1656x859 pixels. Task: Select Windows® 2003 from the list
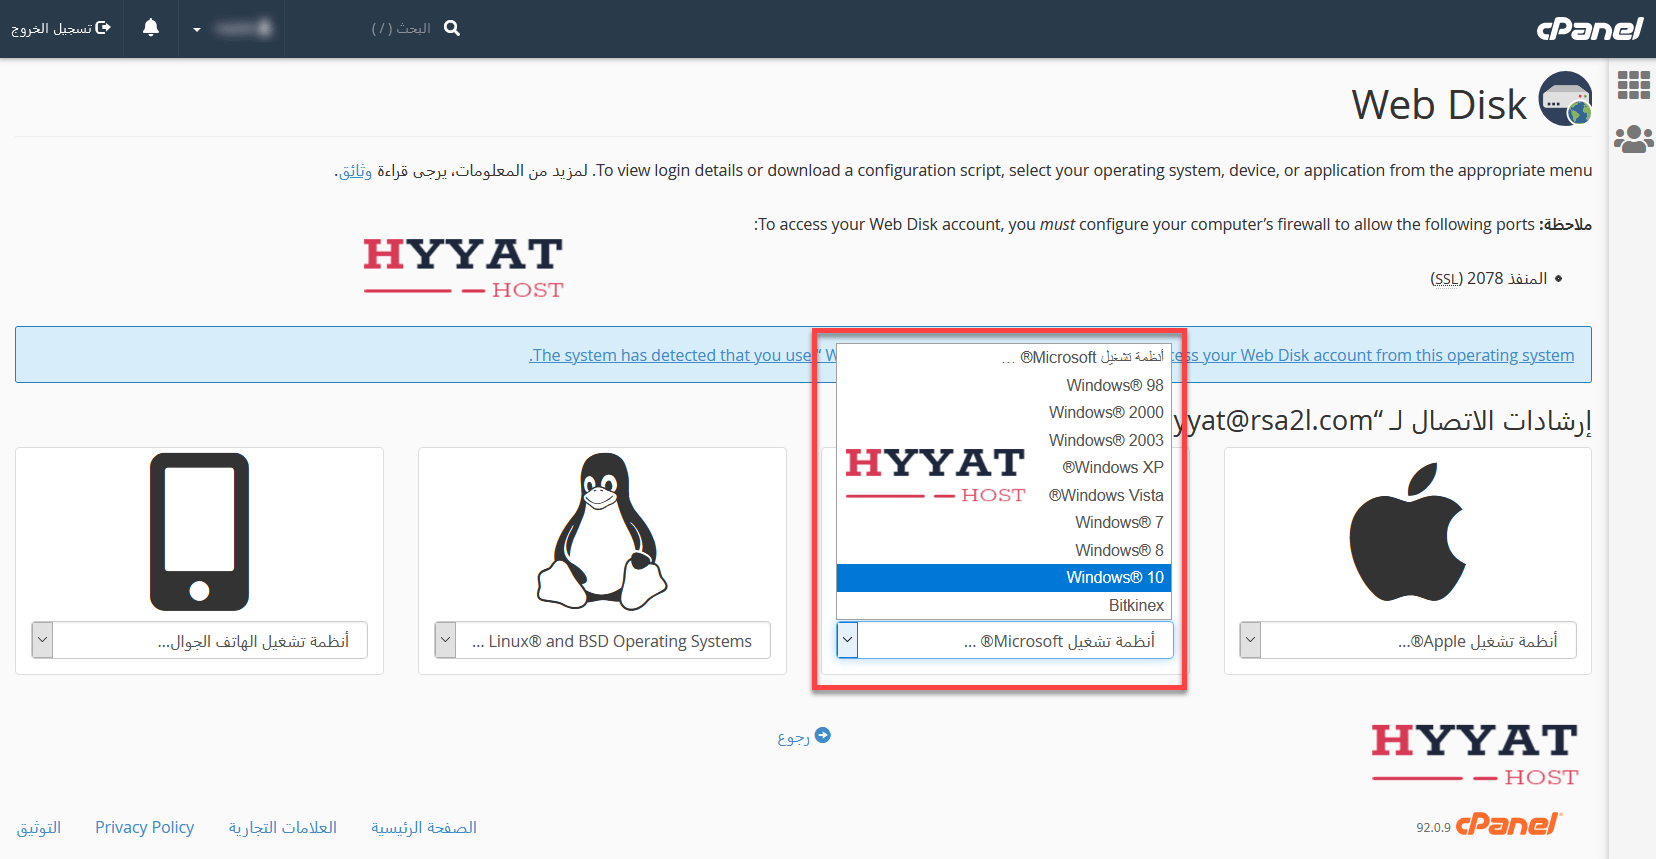(1002, 440)
